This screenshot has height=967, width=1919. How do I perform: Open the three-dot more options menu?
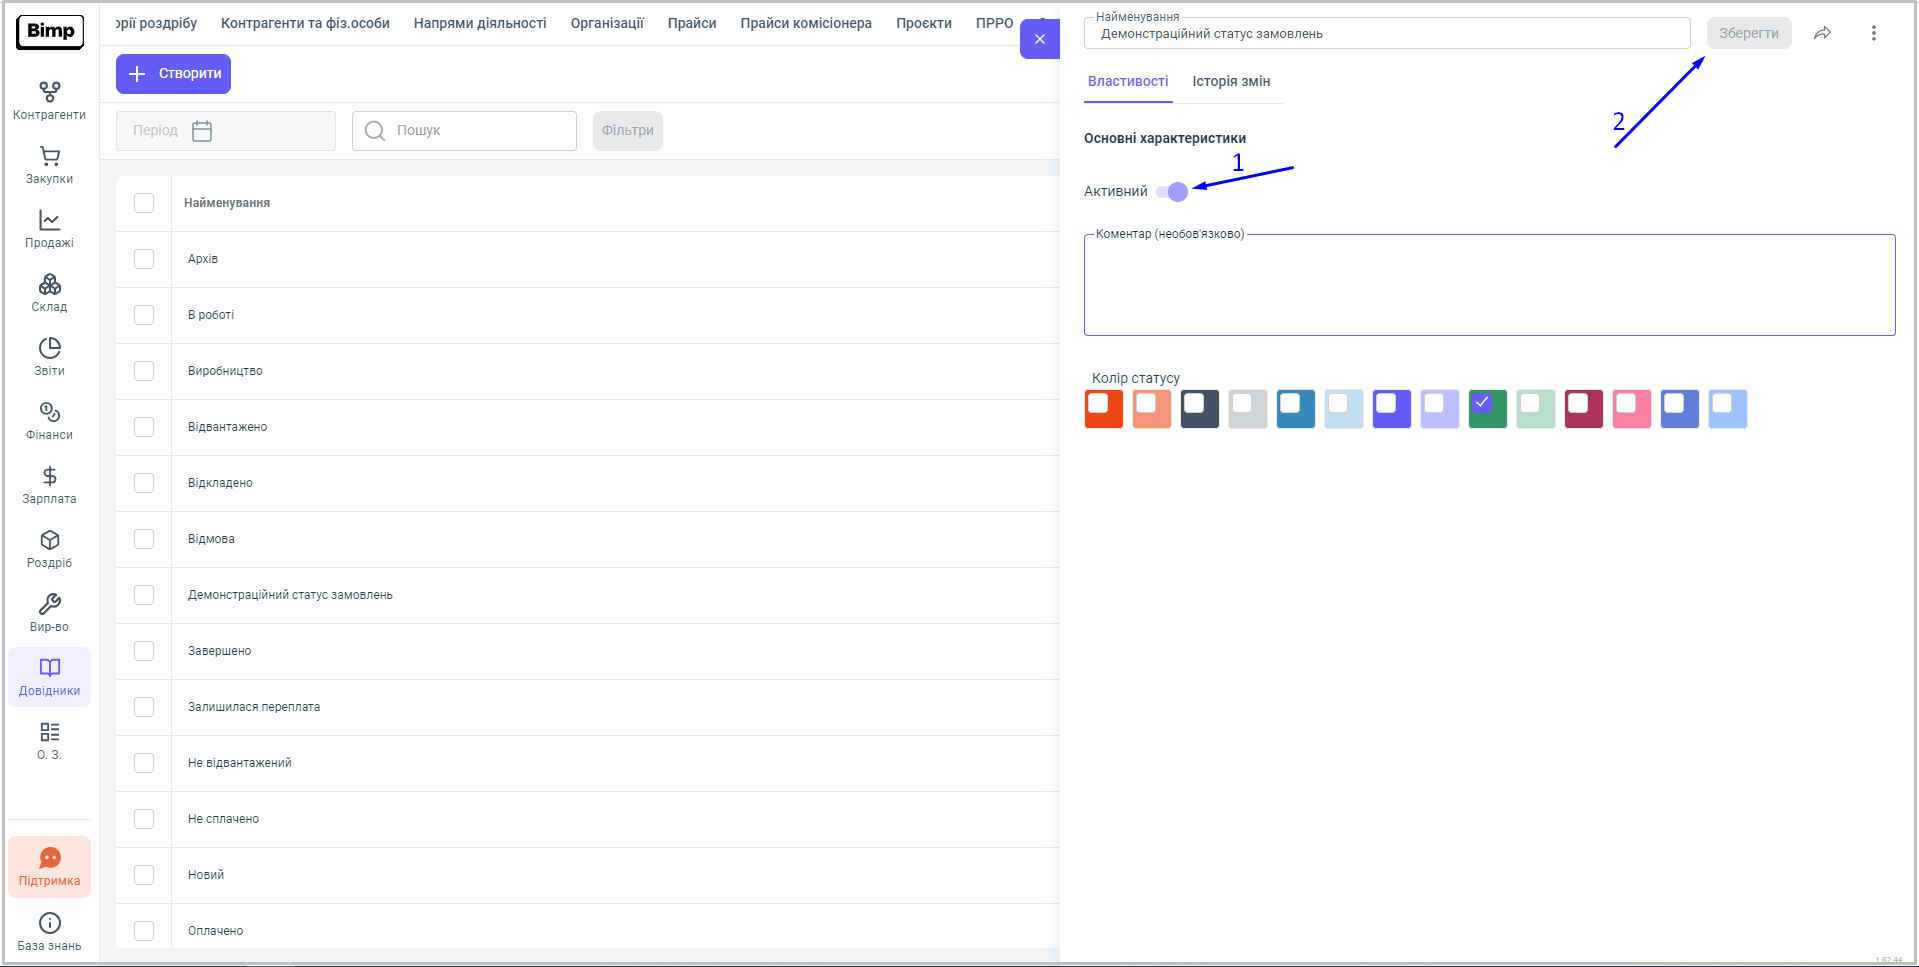coord(1873,33)
